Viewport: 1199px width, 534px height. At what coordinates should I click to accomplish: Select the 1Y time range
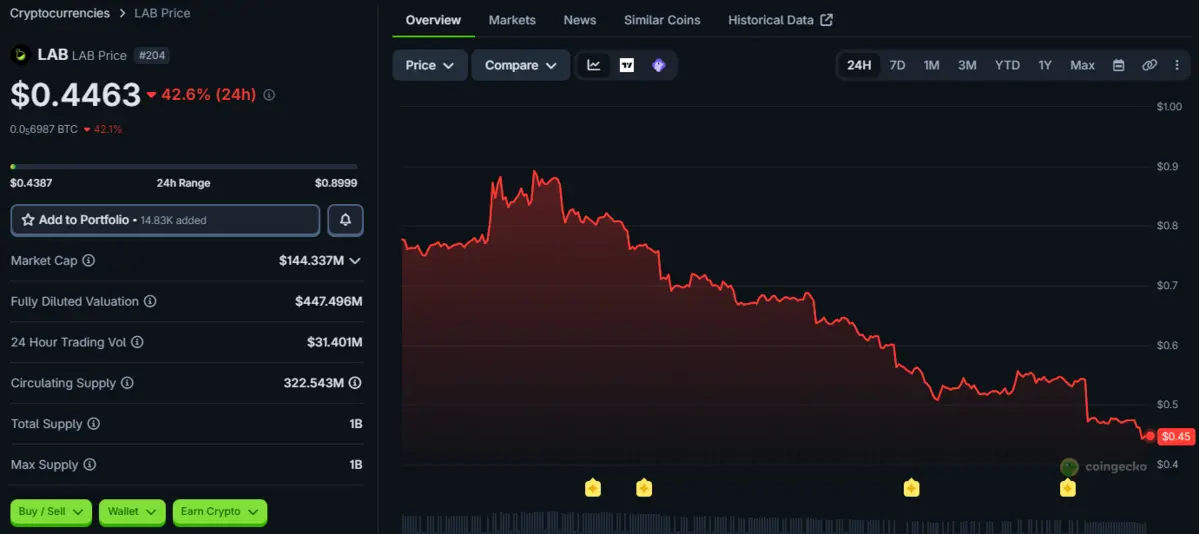coord(1045,65)
